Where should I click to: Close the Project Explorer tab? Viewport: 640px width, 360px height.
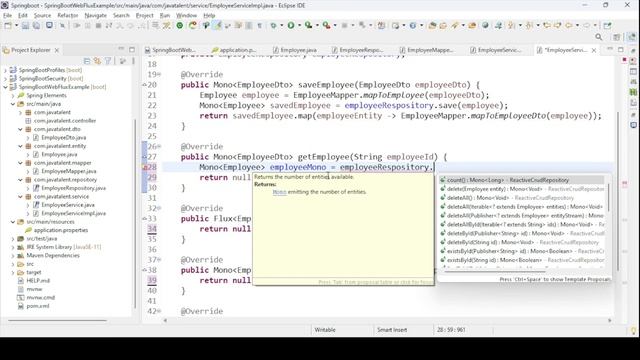57,50
